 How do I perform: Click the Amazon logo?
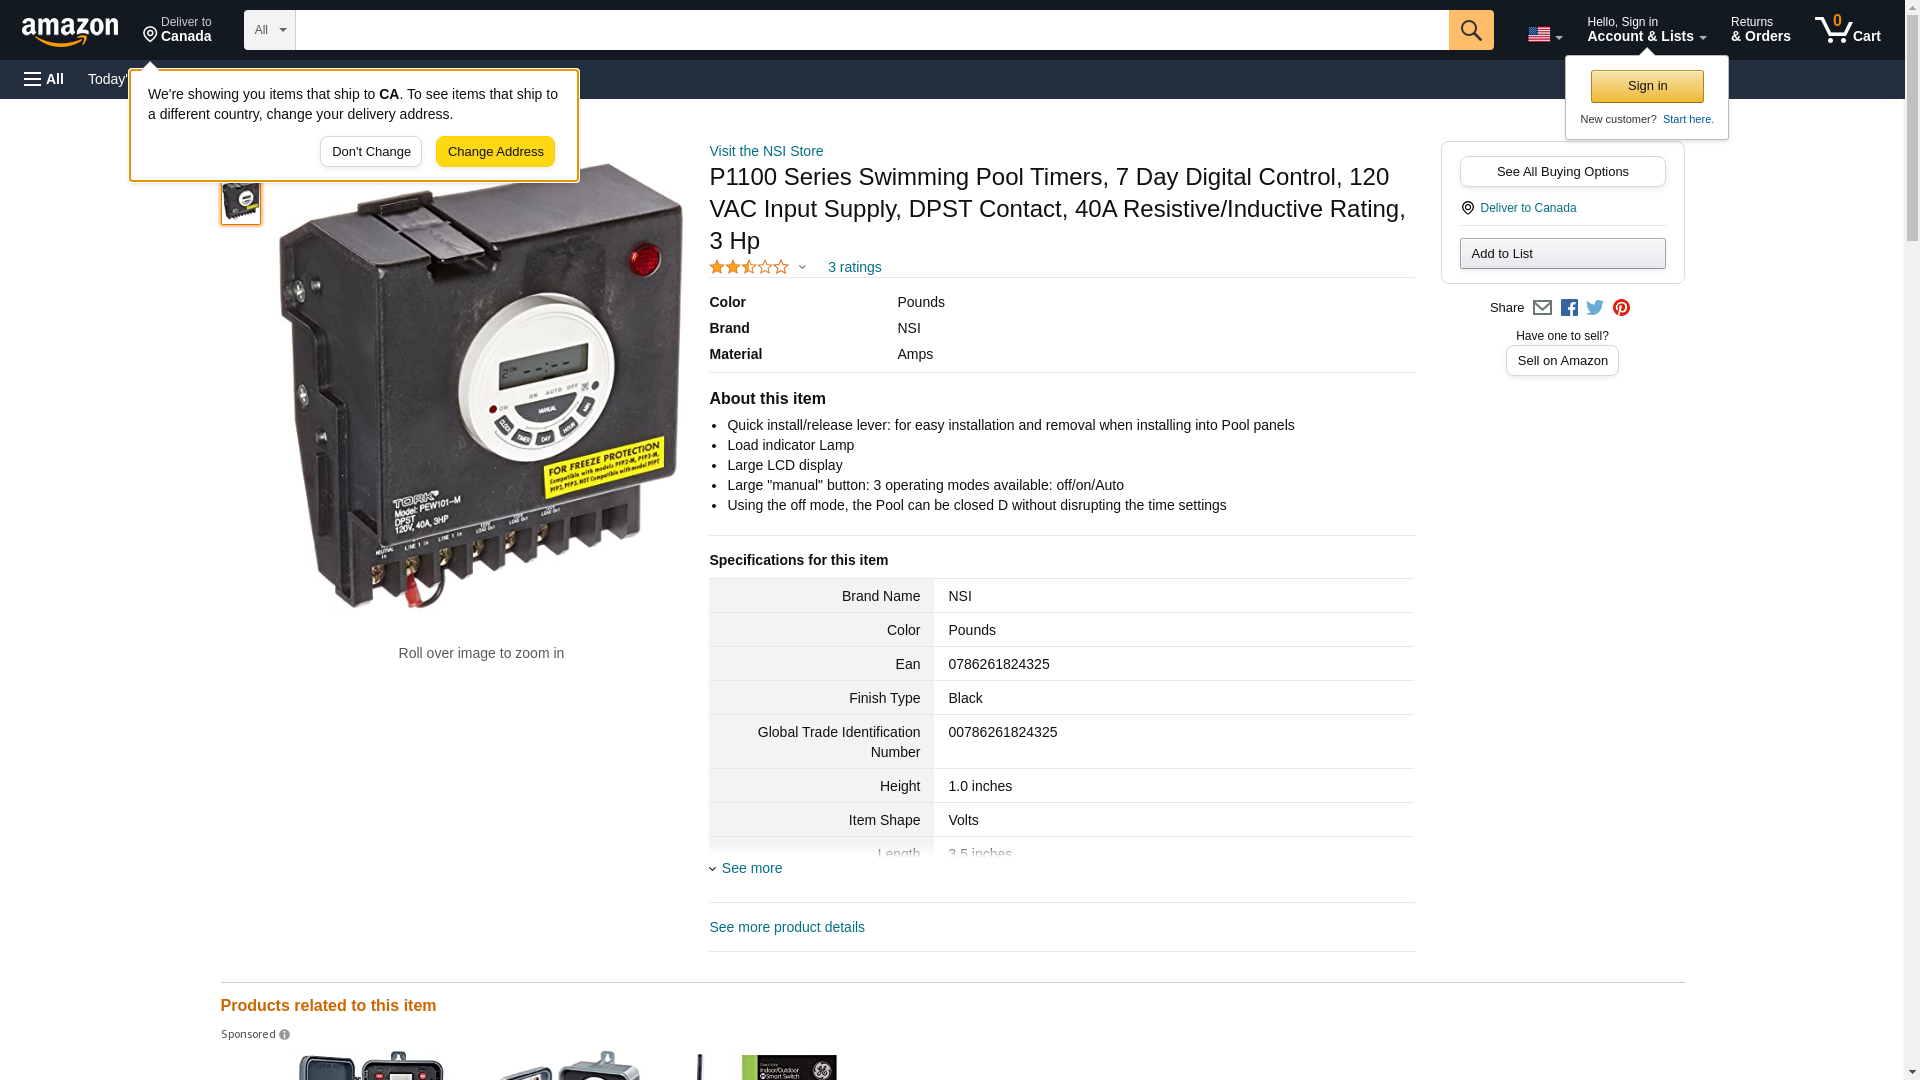pyautogui.click(x=70, y=31)
